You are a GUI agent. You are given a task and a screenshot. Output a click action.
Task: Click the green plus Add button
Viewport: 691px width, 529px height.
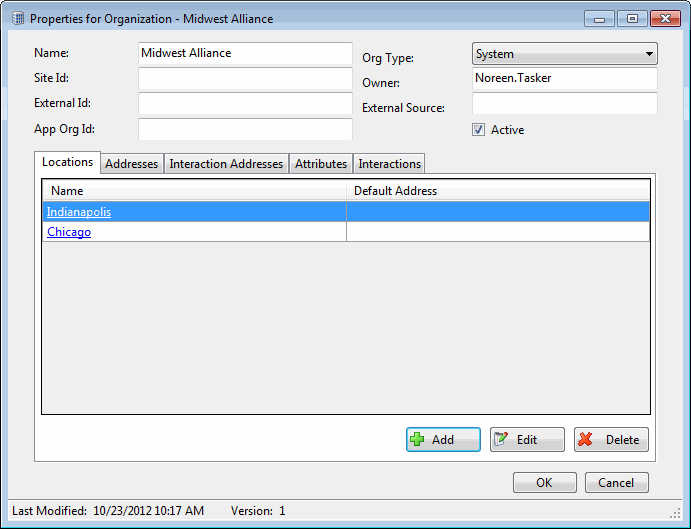pyautogui.click(x=443, y=440)
